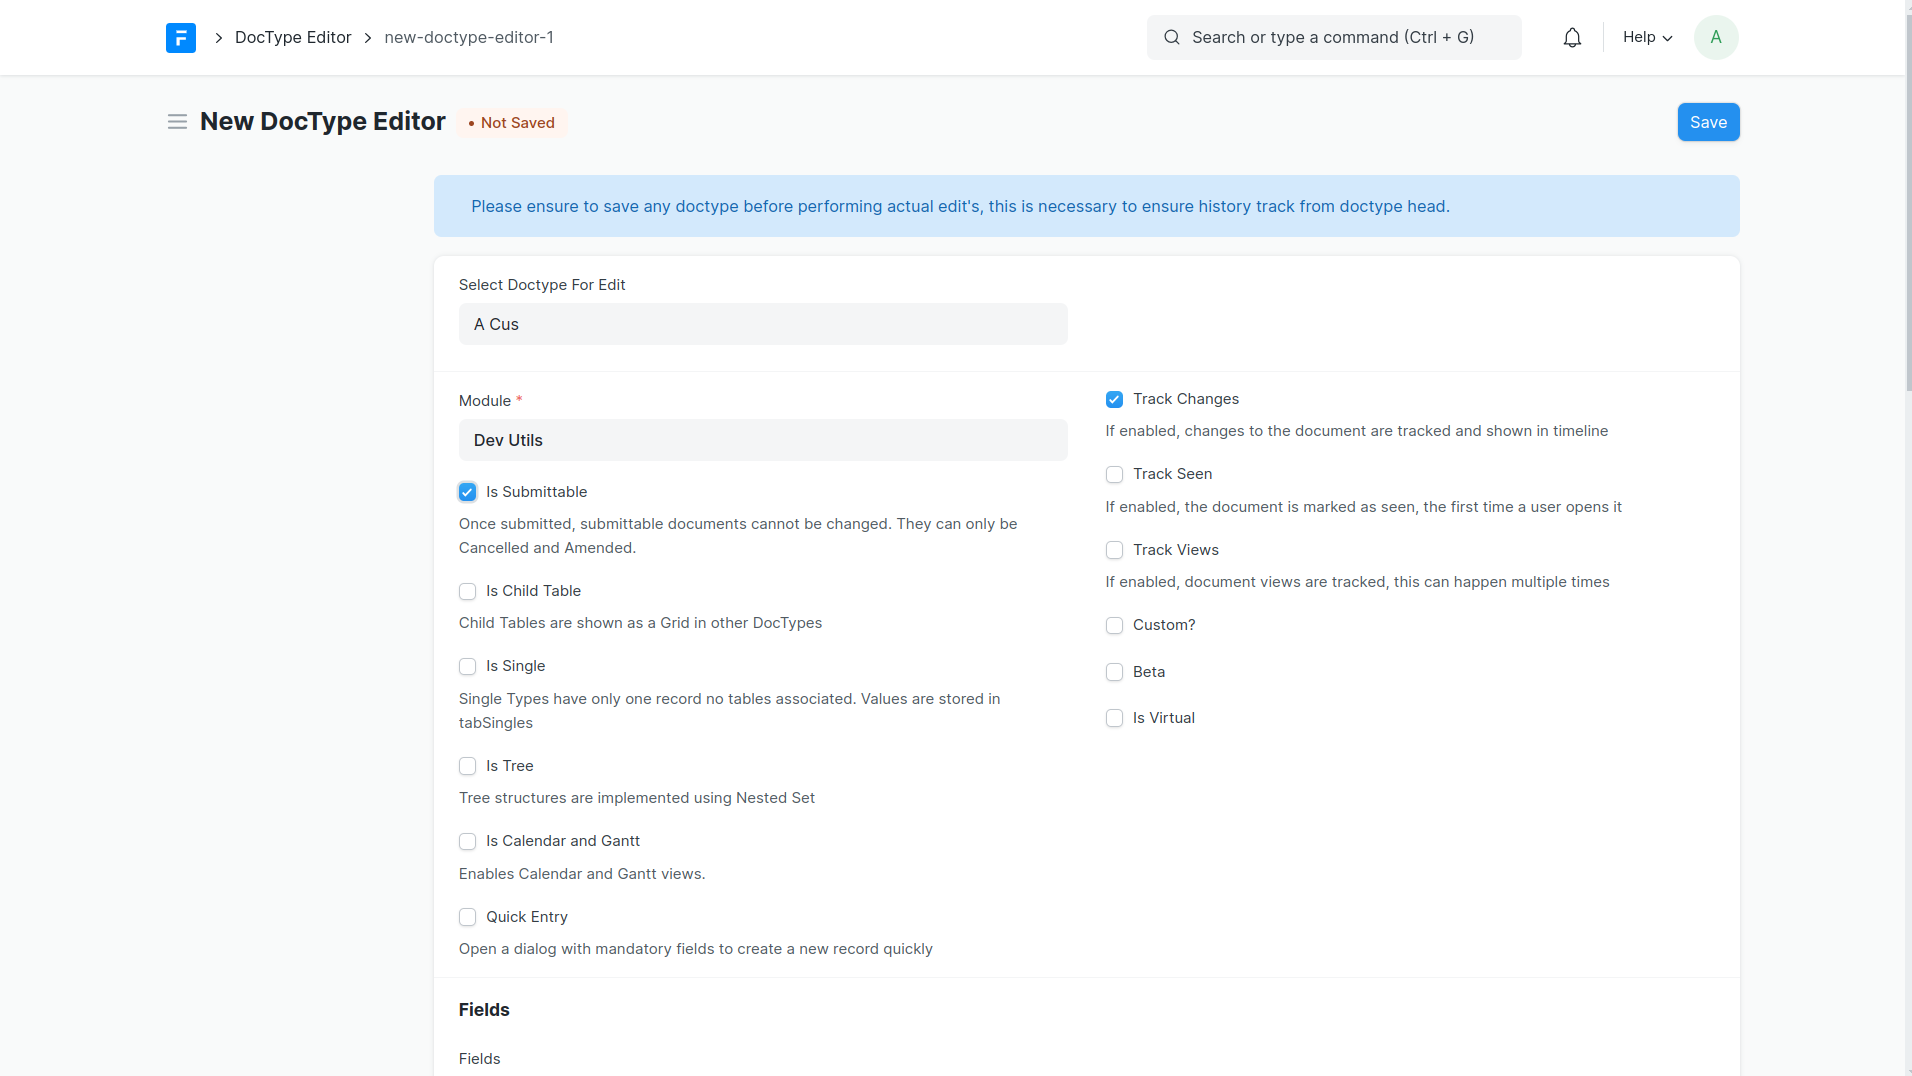
Task: Disable the Track Changes checkbox
Action: 1114,400
